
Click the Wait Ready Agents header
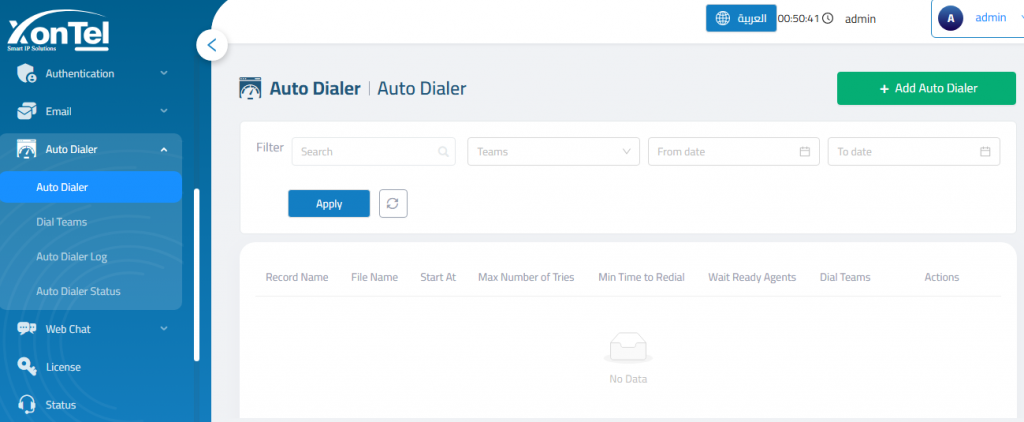[752, 277]
